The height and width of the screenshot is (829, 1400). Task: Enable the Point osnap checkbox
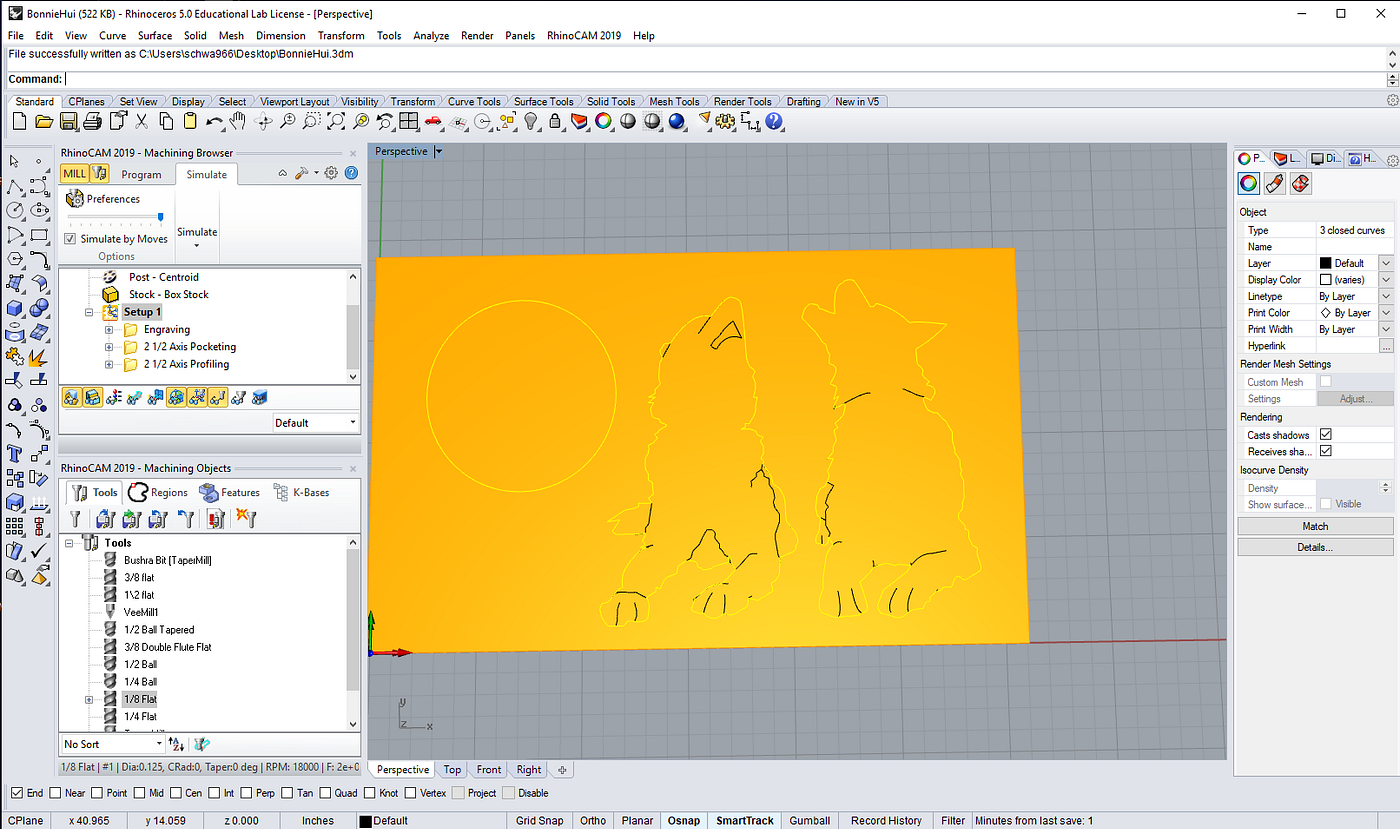tap(96, 793)
